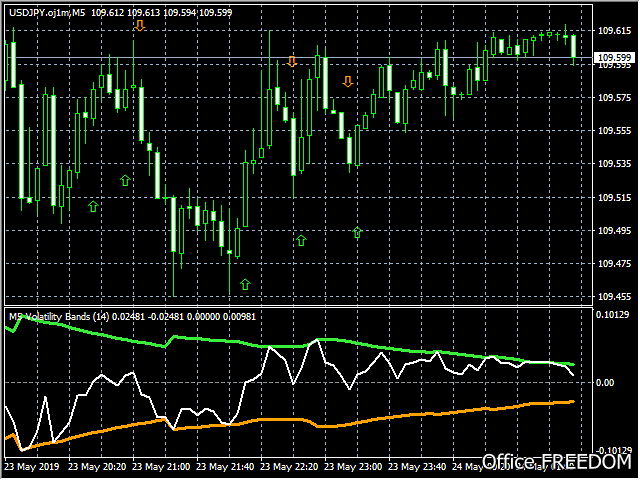The image size is (640, 480).
Task: Click the Office-FREEDOM watermark text
Action: pyautogui.click(x=557, y=462)
